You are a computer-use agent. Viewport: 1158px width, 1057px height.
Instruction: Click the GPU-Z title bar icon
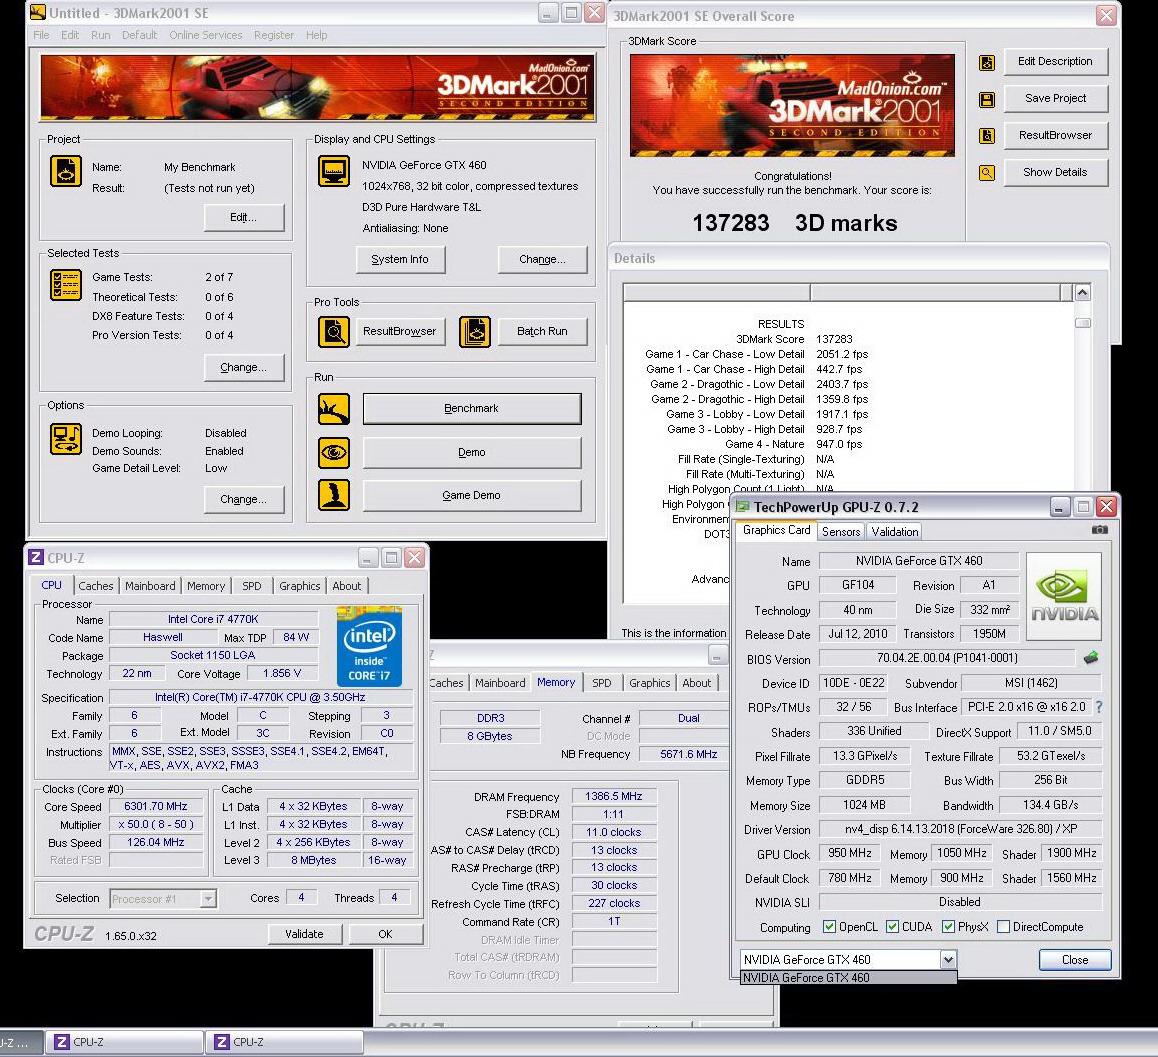(742, 507)
